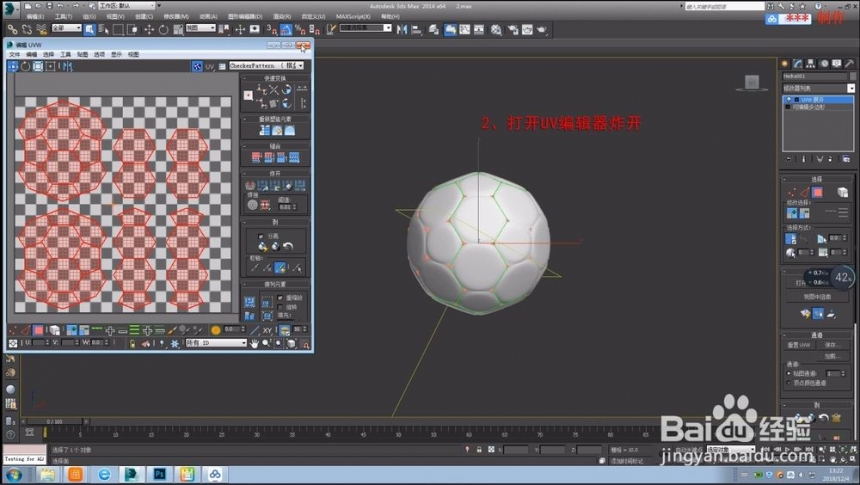The image size is (860, 485).
Task: Open the 选择 menu in Edit UVW window
Action: click(x=49, y=54)
